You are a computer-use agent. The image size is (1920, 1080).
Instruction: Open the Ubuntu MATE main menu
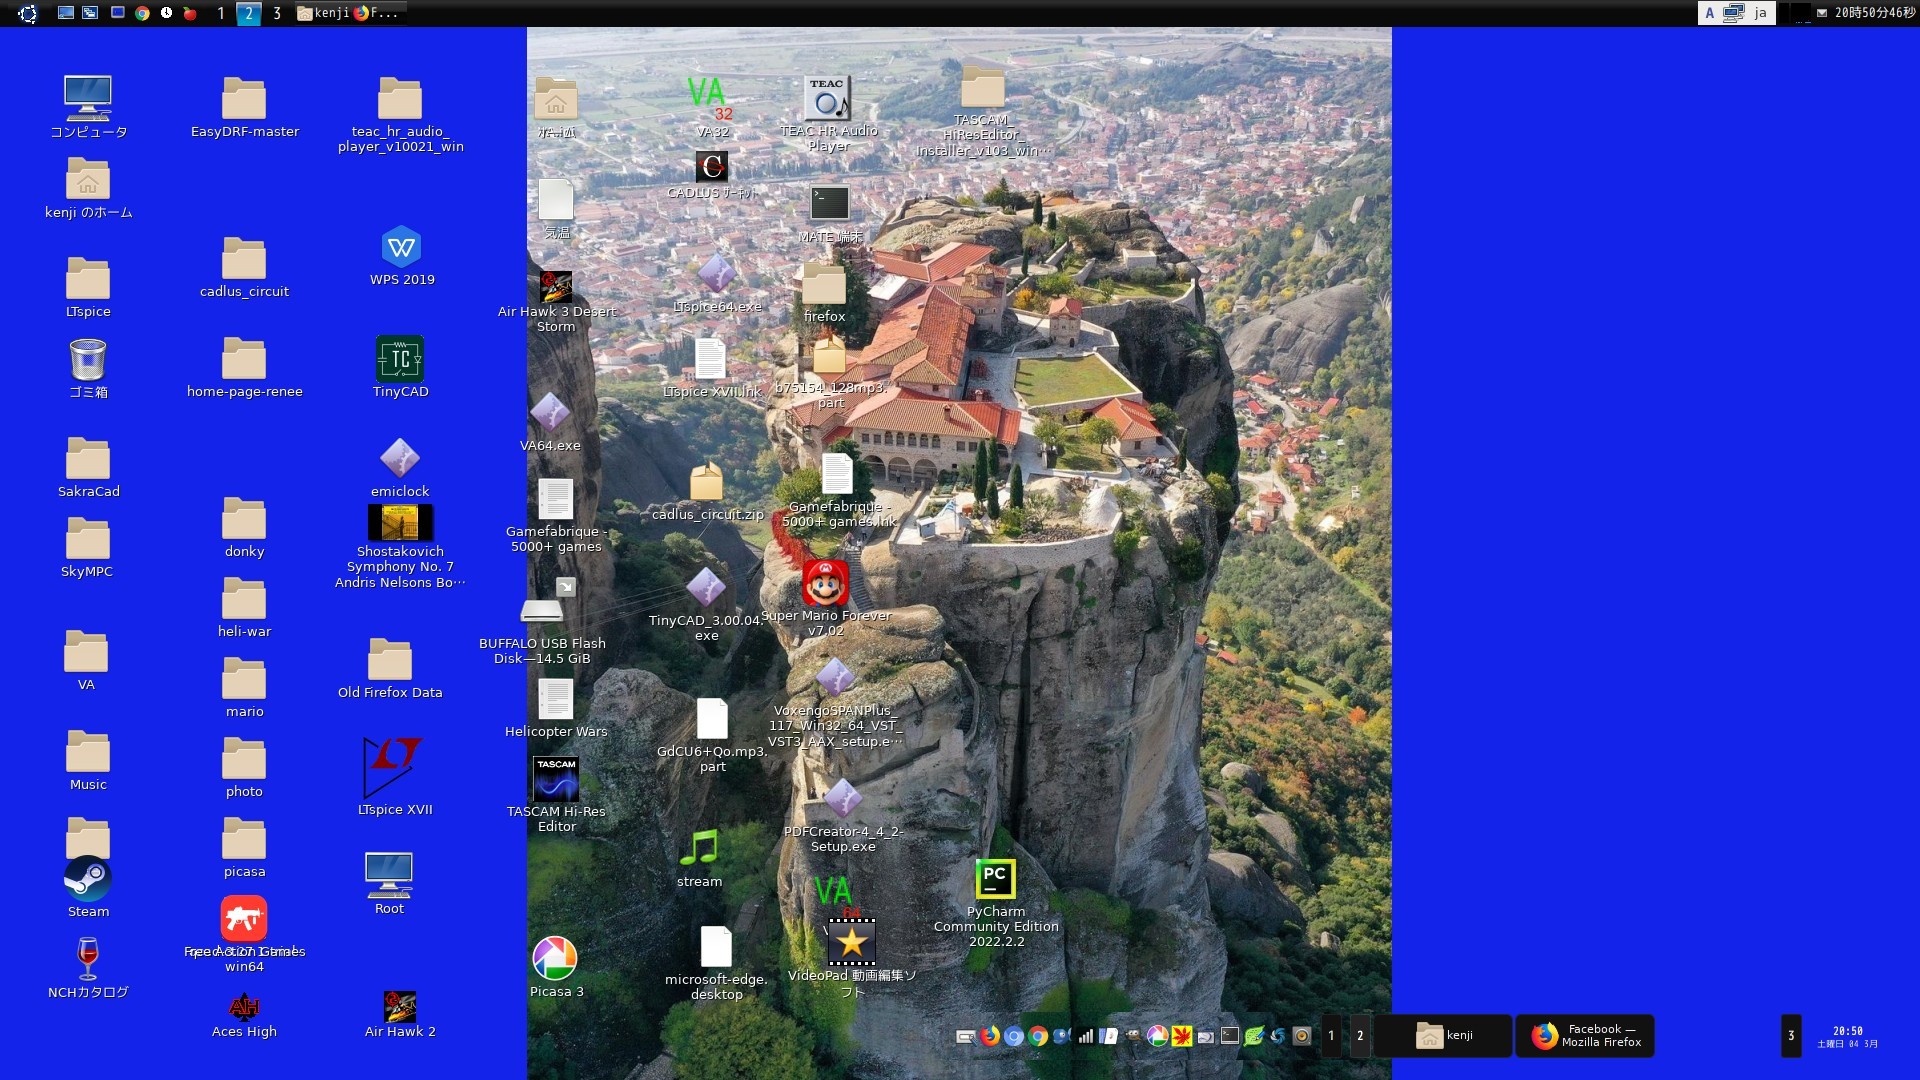27,13
